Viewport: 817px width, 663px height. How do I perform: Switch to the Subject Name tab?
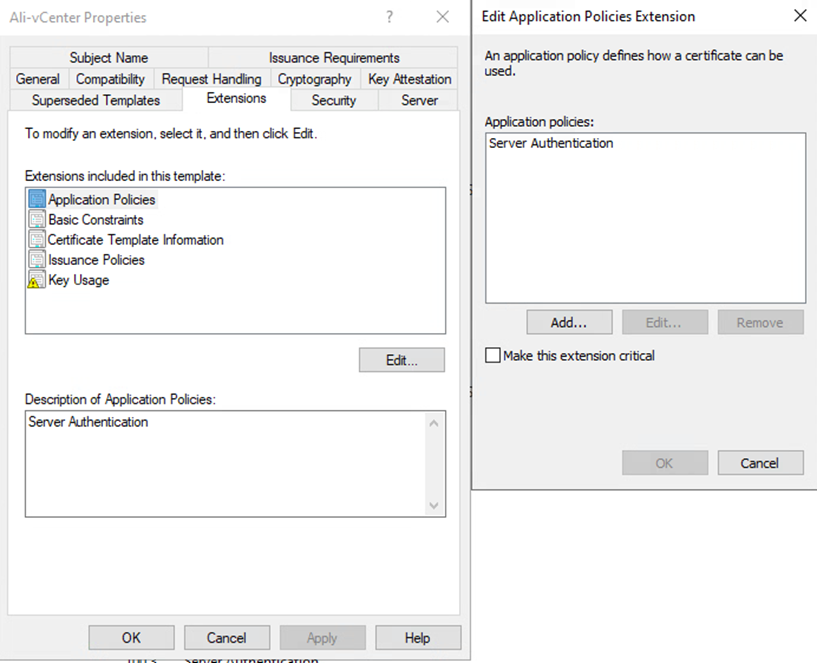tap(109, 58)
